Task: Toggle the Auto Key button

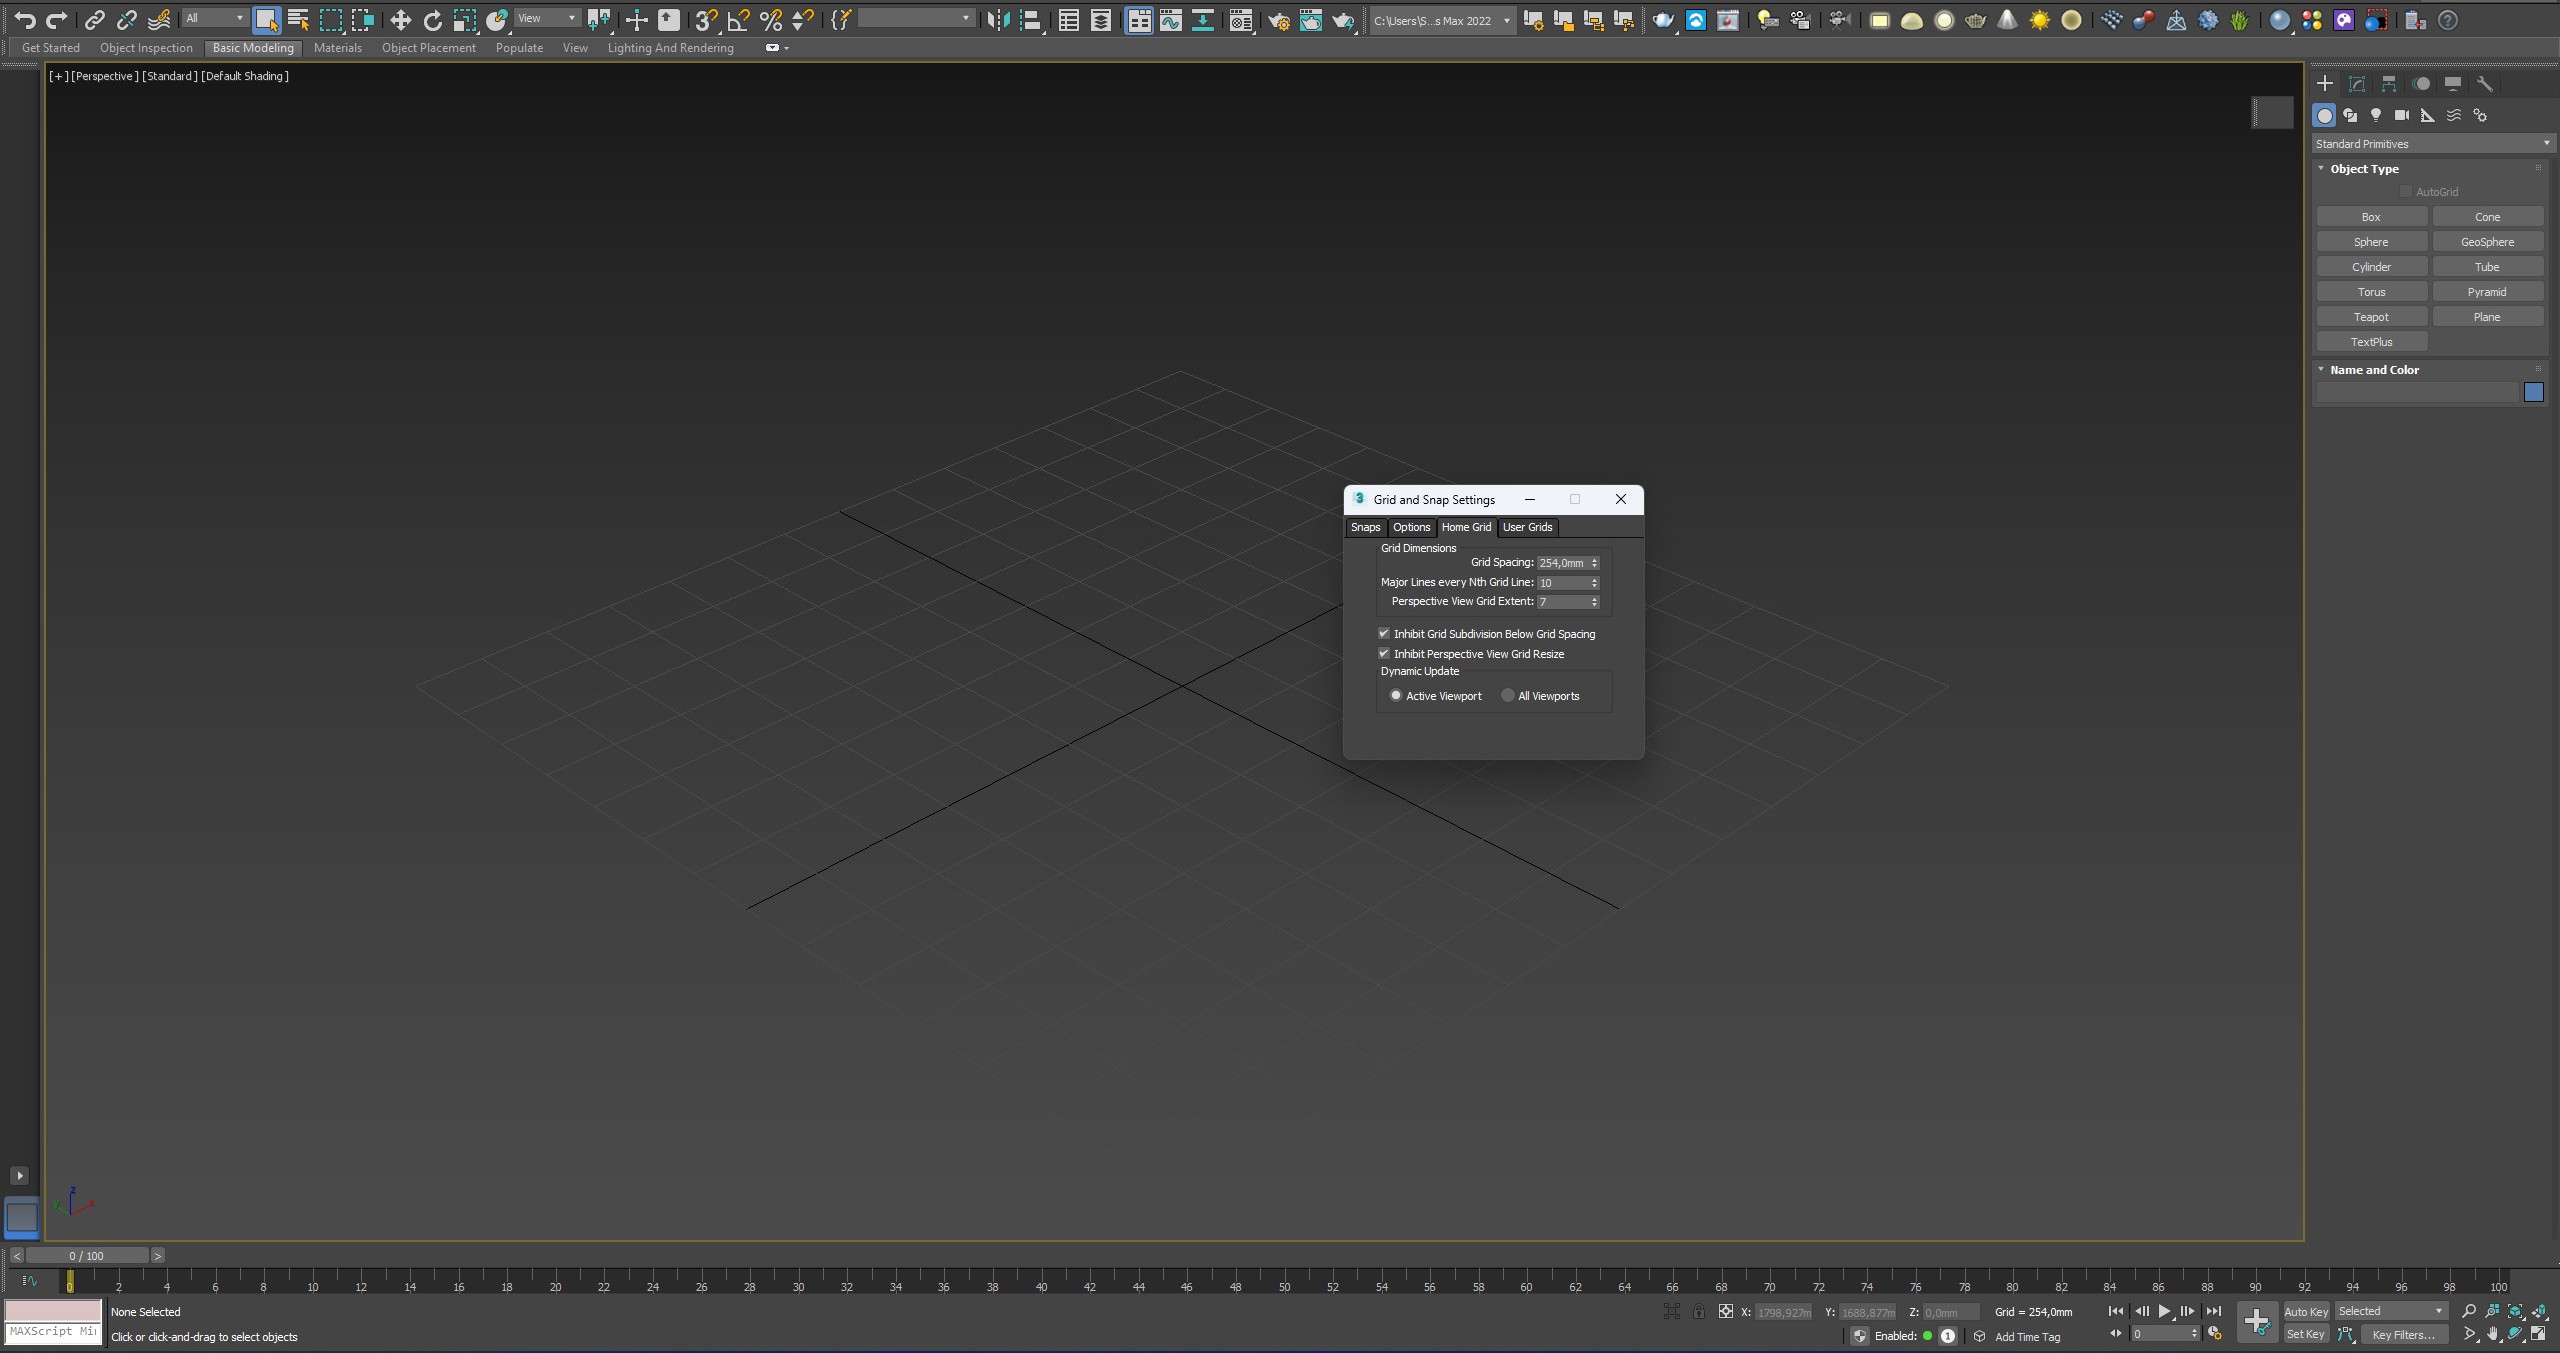Action: click(2306, 1311)
